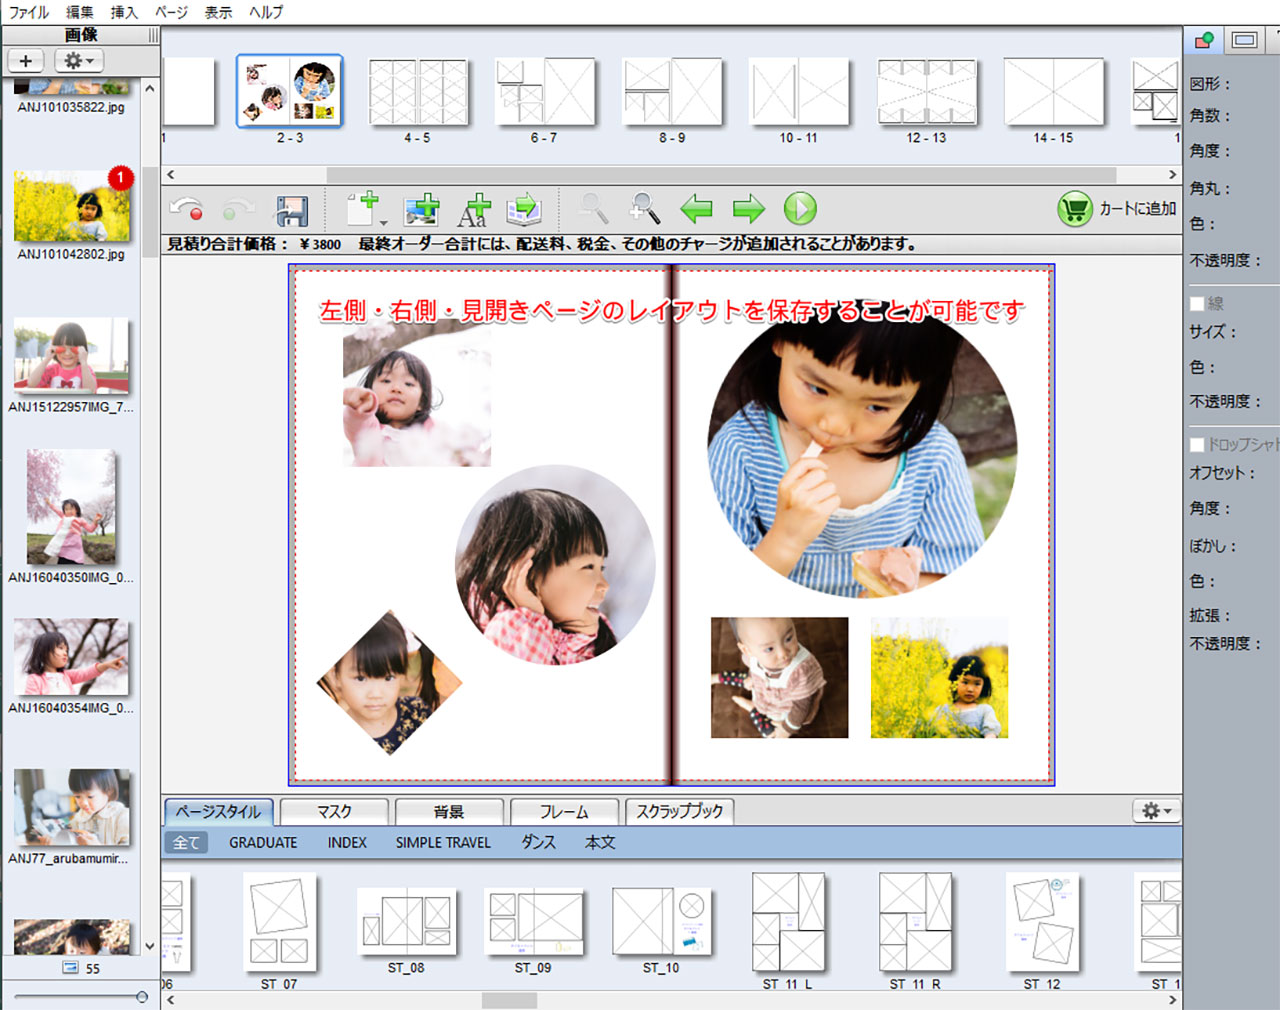Enable the 線 line checkbox
The width and height of the screenshot is (1280, 1010).
[1197, 303]
